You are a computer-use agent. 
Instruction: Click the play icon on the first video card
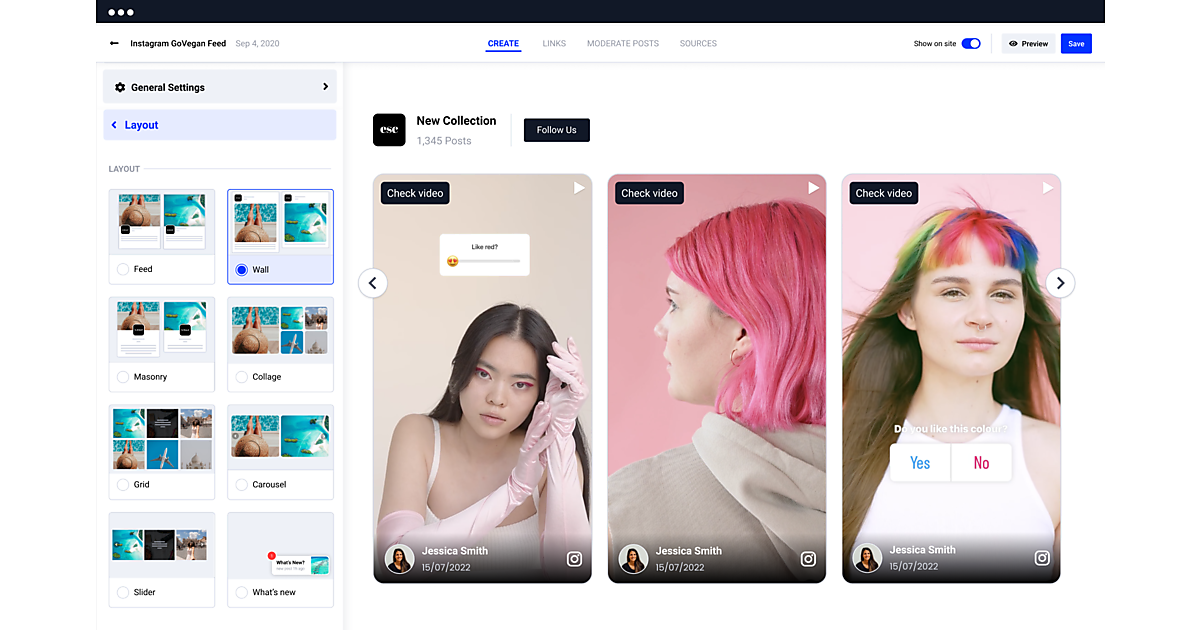pos(579,188)
